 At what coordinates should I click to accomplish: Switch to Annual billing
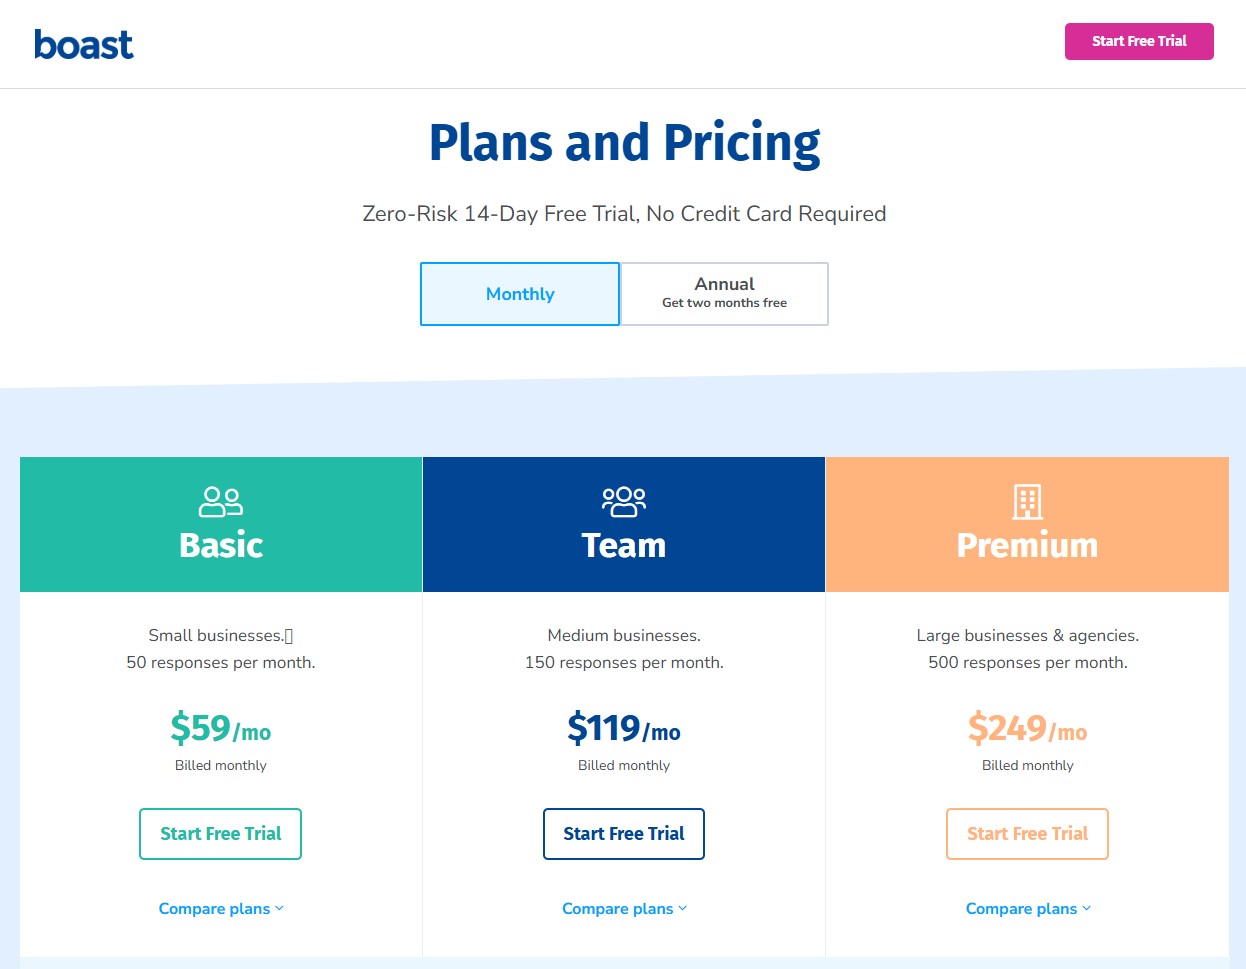724,293
